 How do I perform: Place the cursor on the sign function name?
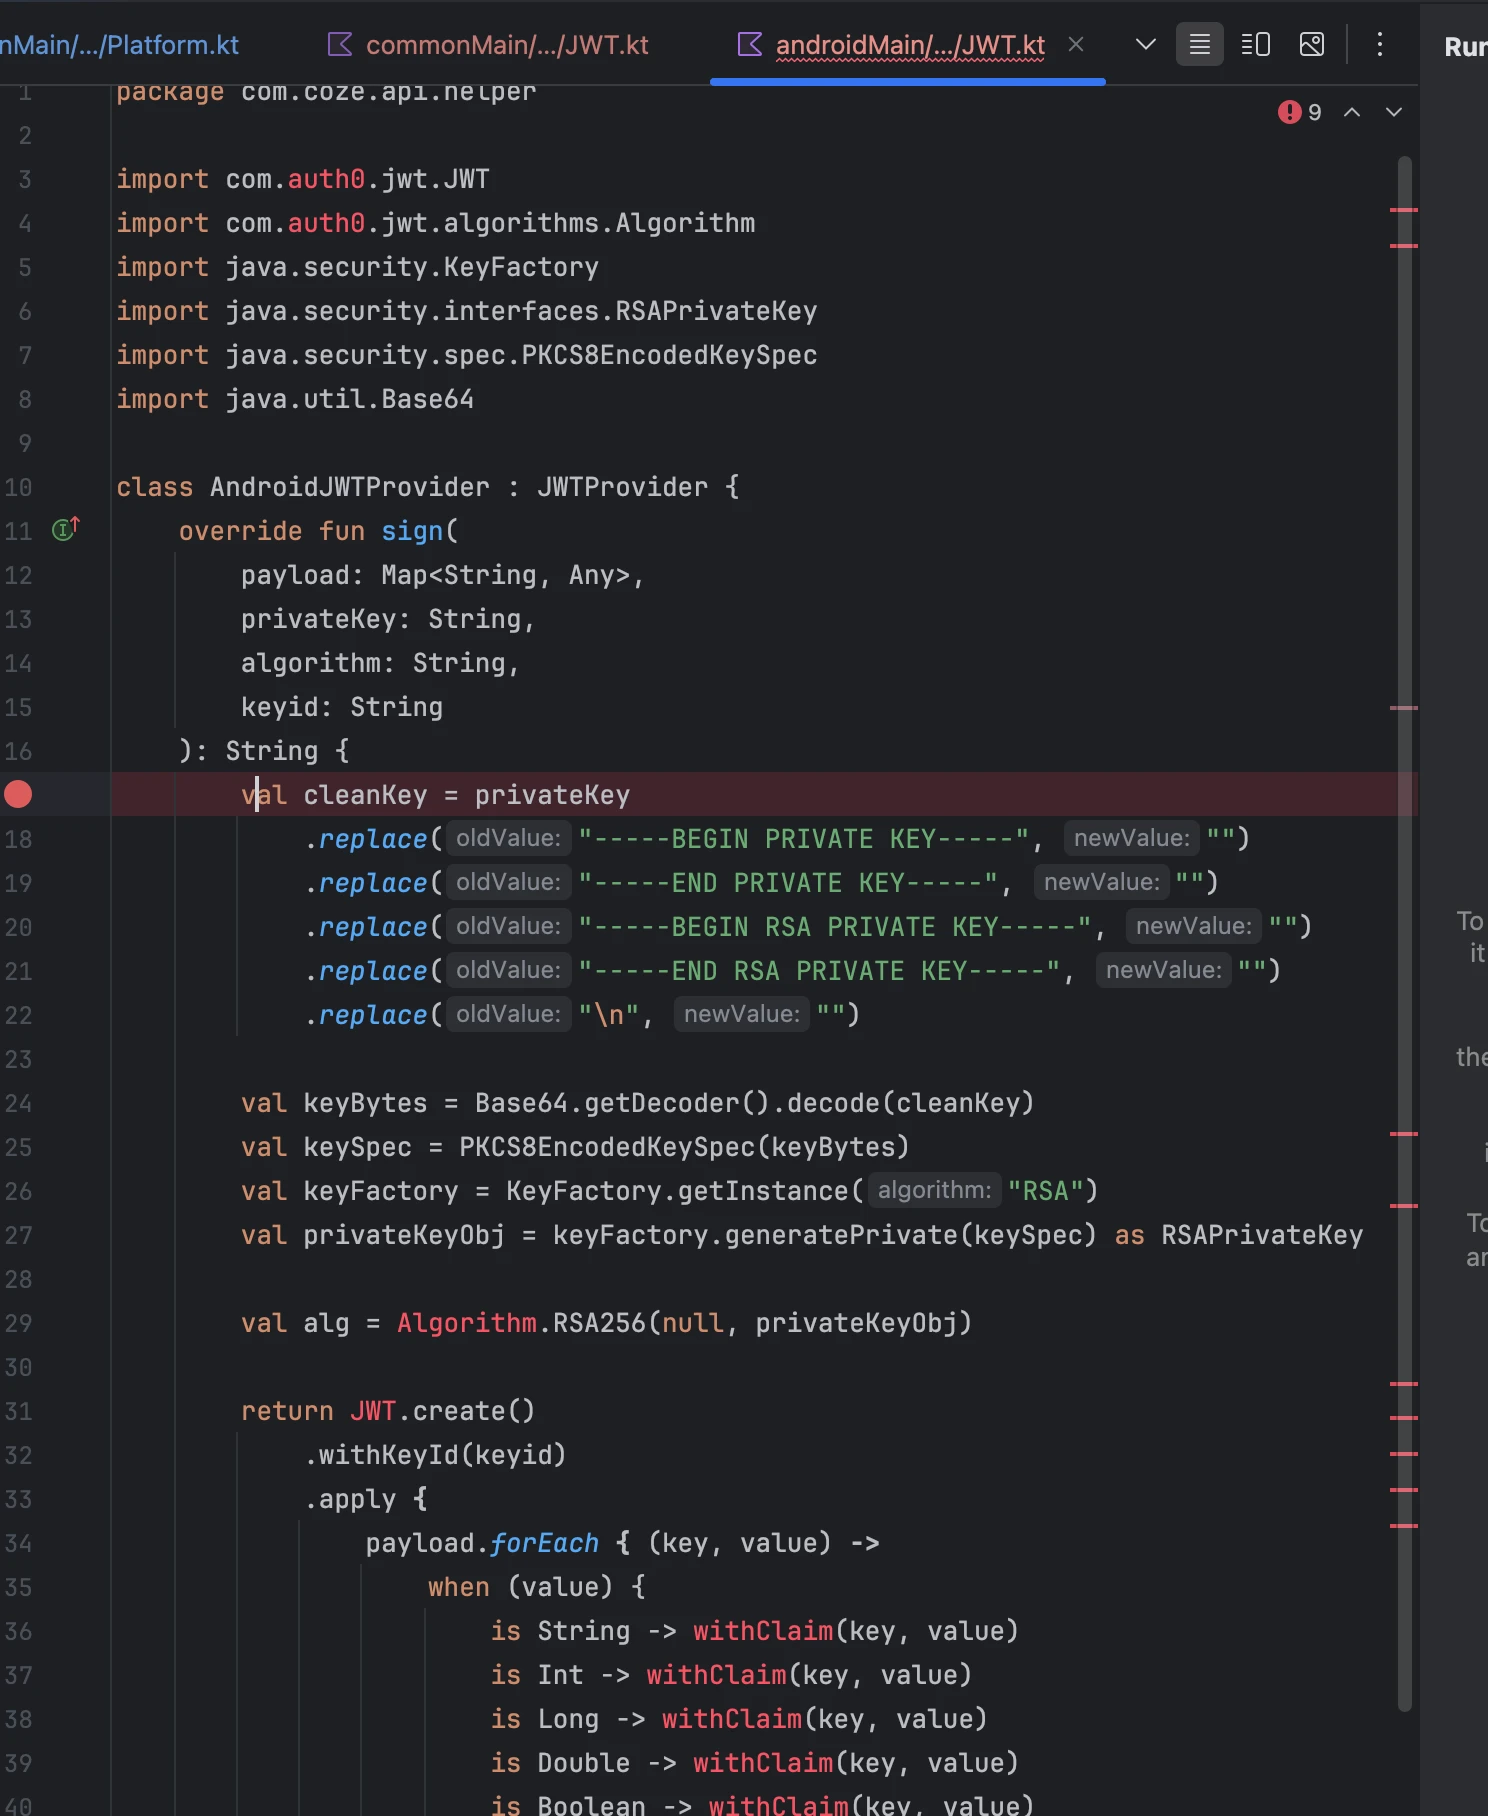(412, 531)
